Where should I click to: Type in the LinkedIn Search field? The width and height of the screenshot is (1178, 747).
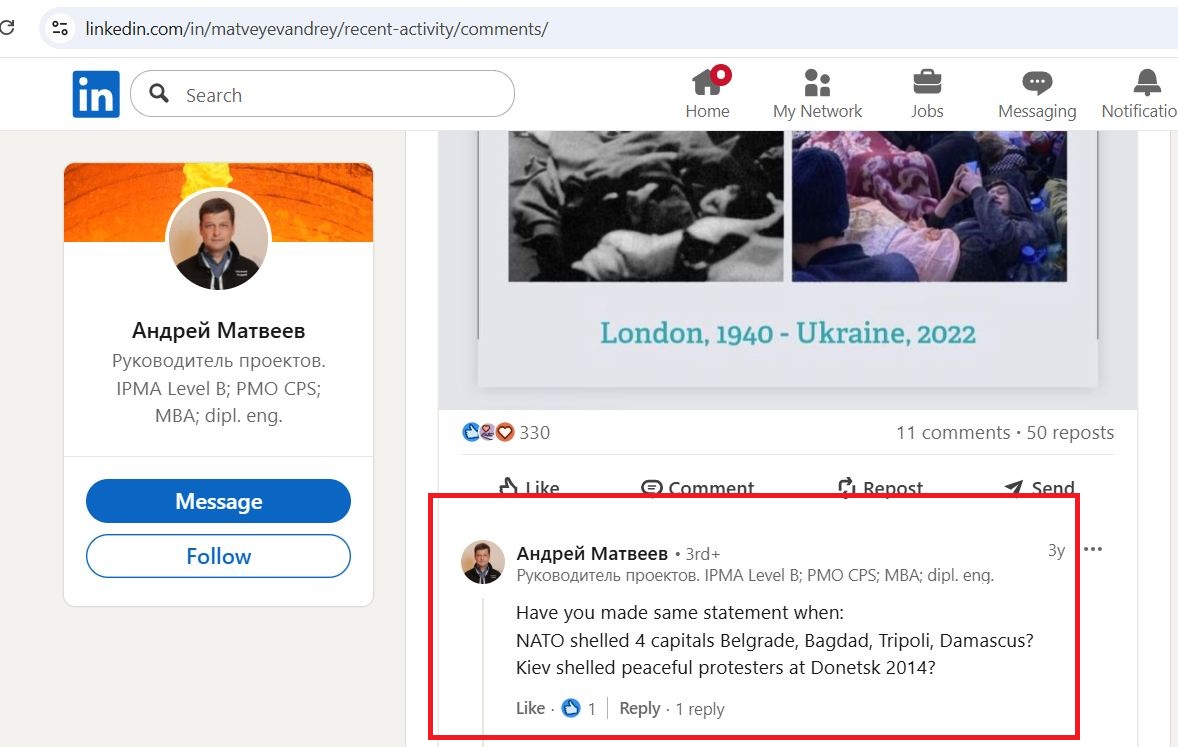(340, 95)
